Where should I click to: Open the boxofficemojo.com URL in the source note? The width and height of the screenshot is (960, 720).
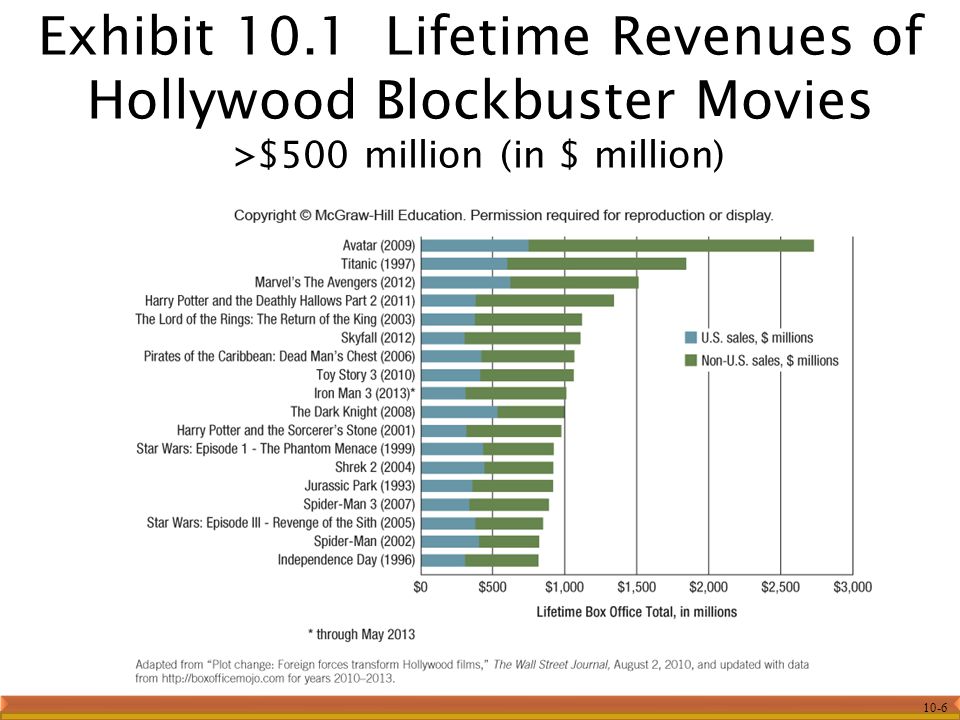pos(223,678)
